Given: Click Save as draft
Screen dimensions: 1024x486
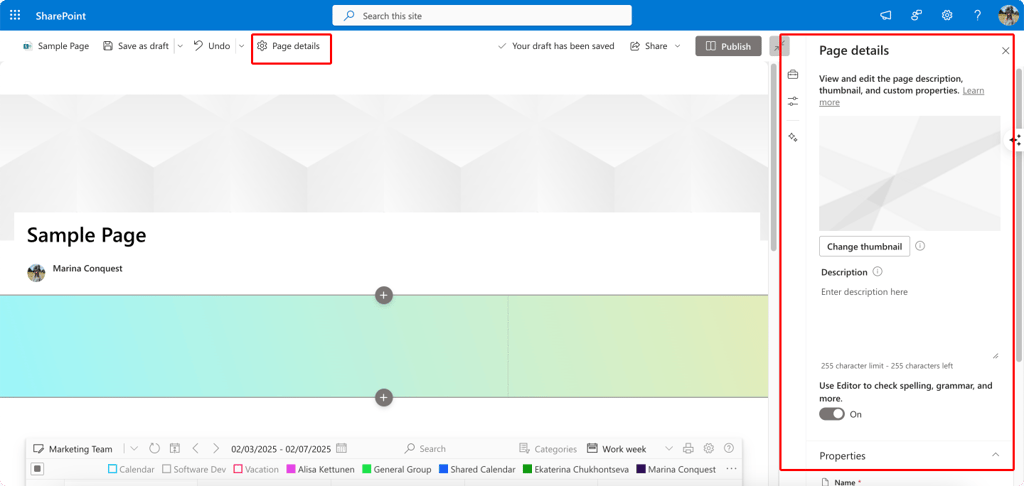Looking at the screenshot, I should [x=136, y=46].
